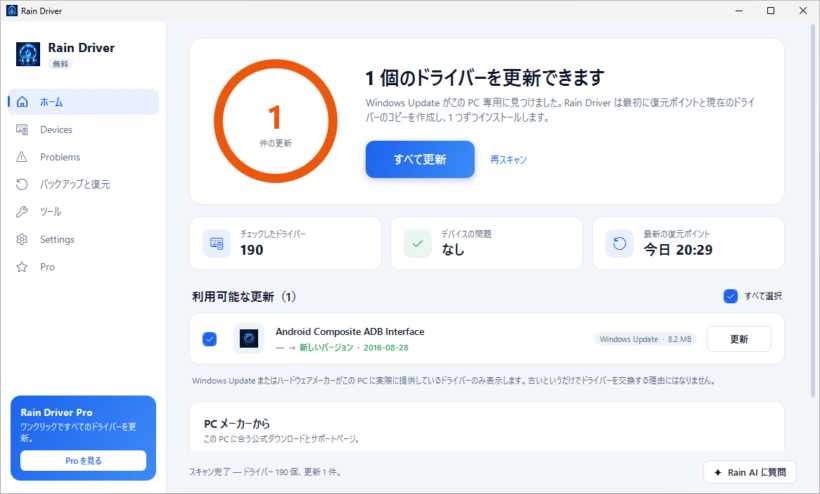Image resolution: width=820 pixels, height=494 pixels.
Task: Click the チェックしたドライバー 190 card
Action: 285,244
